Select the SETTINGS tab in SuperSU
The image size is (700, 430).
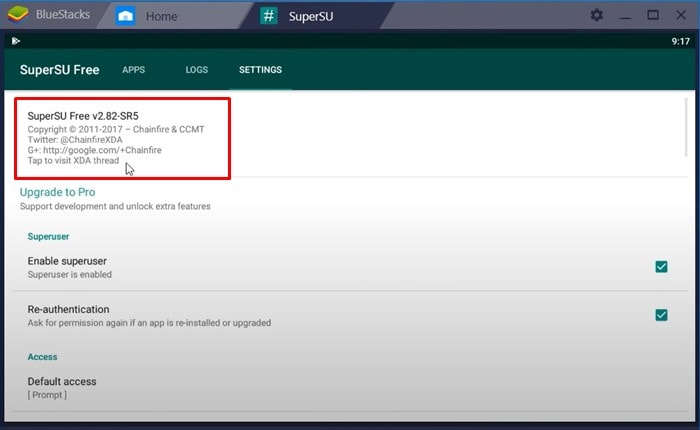click(x=260, y=70)
